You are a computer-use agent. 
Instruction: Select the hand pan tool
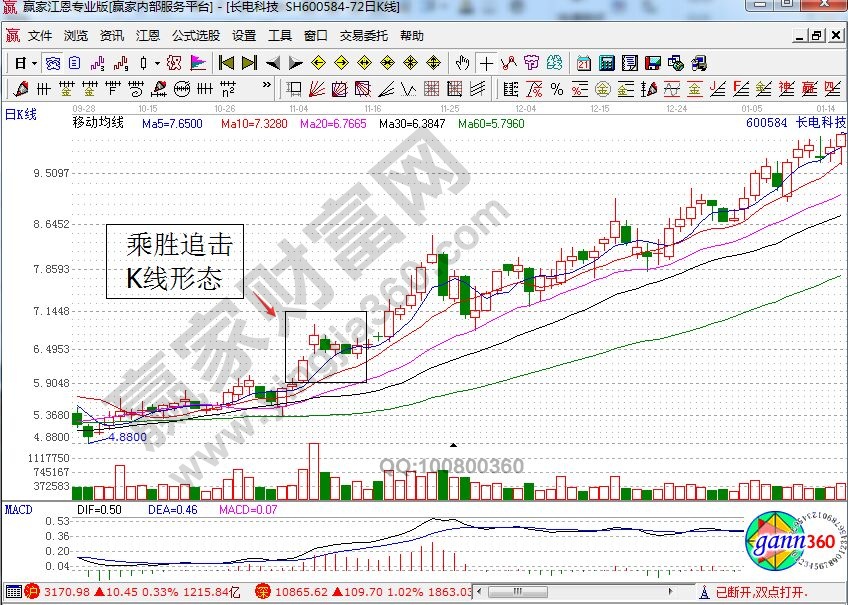[x=463, y=62]
